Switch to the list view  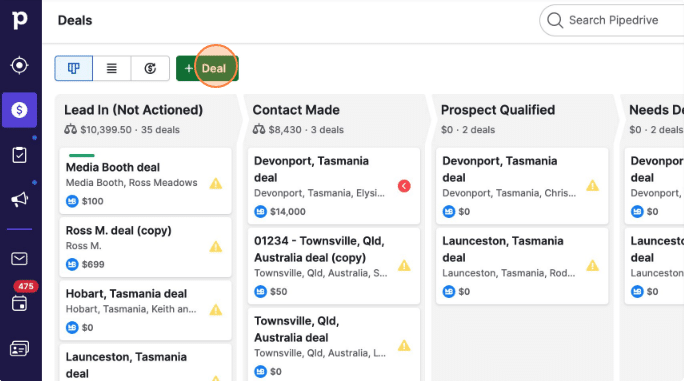coord(112,68)
